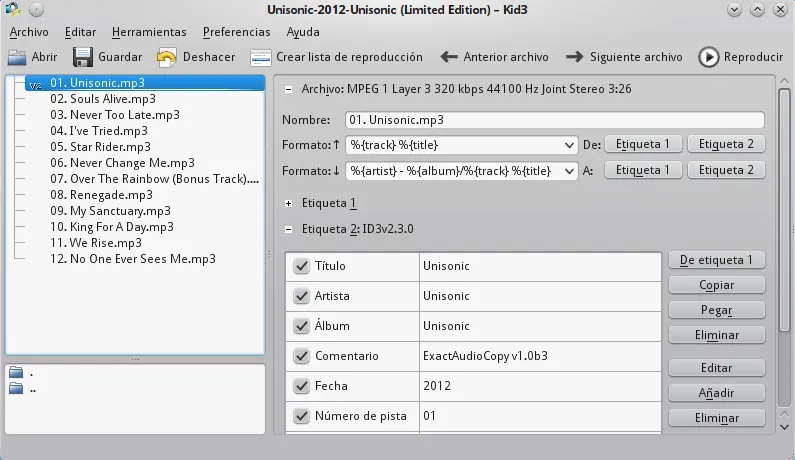The width and height of the screenshot is (795, 460).
Task: Uncheck the Álbum field checkbox
Action: tap(301, 326)
